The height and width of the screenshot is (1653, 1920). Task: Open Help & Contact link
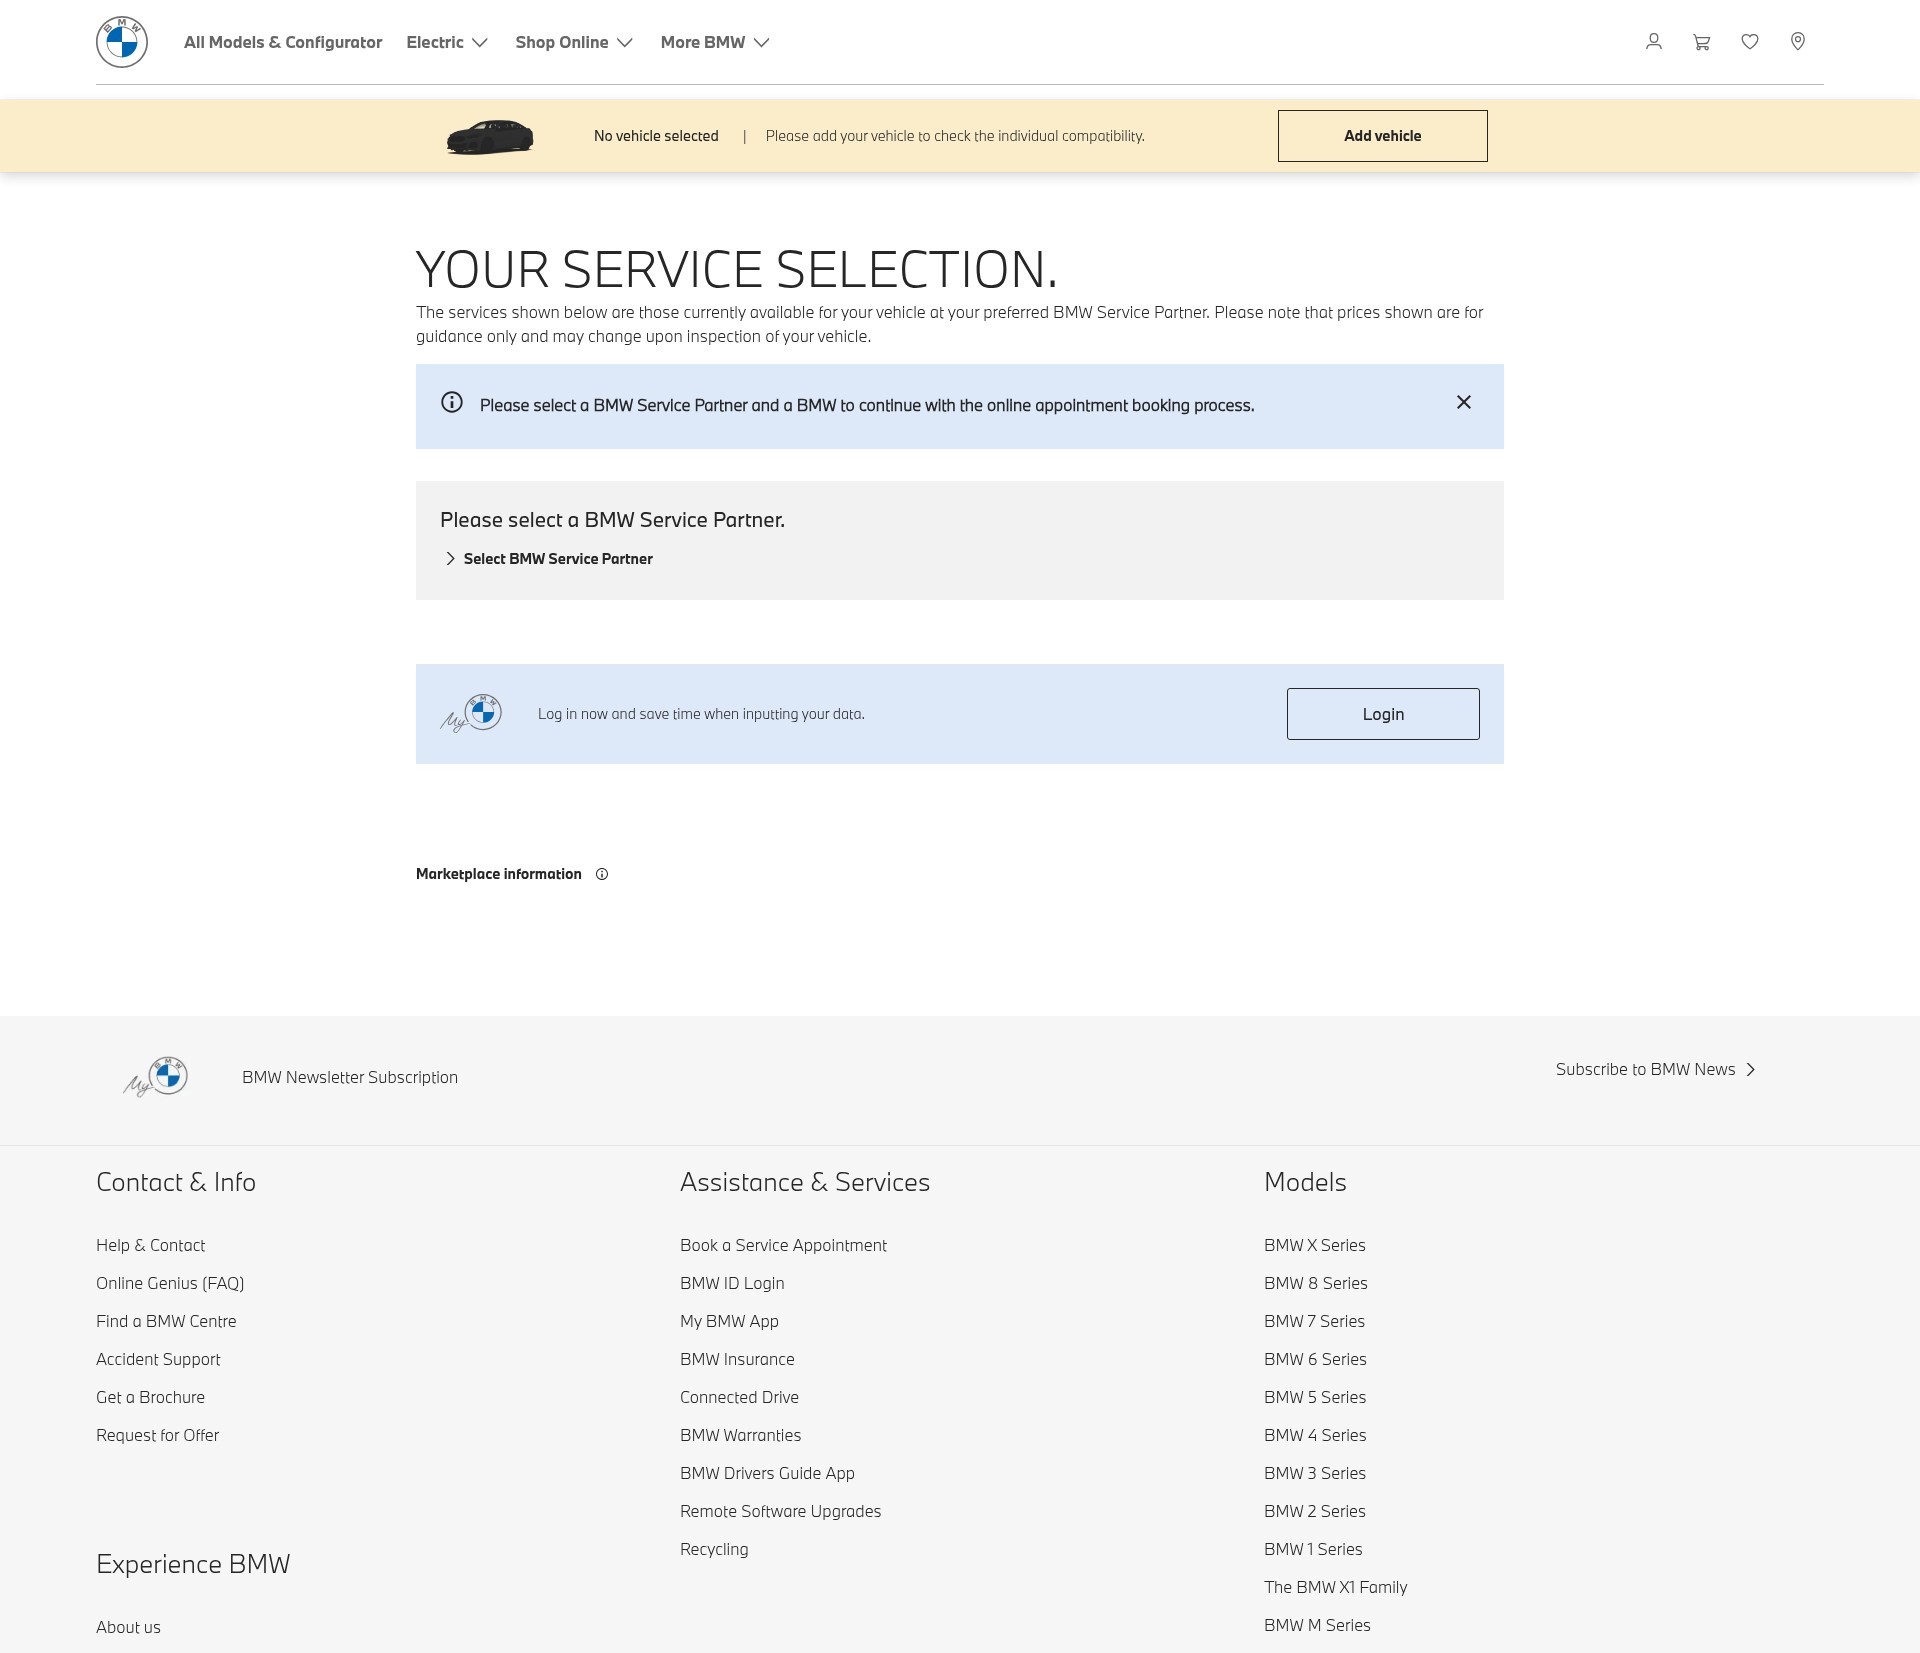pyautogui.click(x=151, y=1246)
